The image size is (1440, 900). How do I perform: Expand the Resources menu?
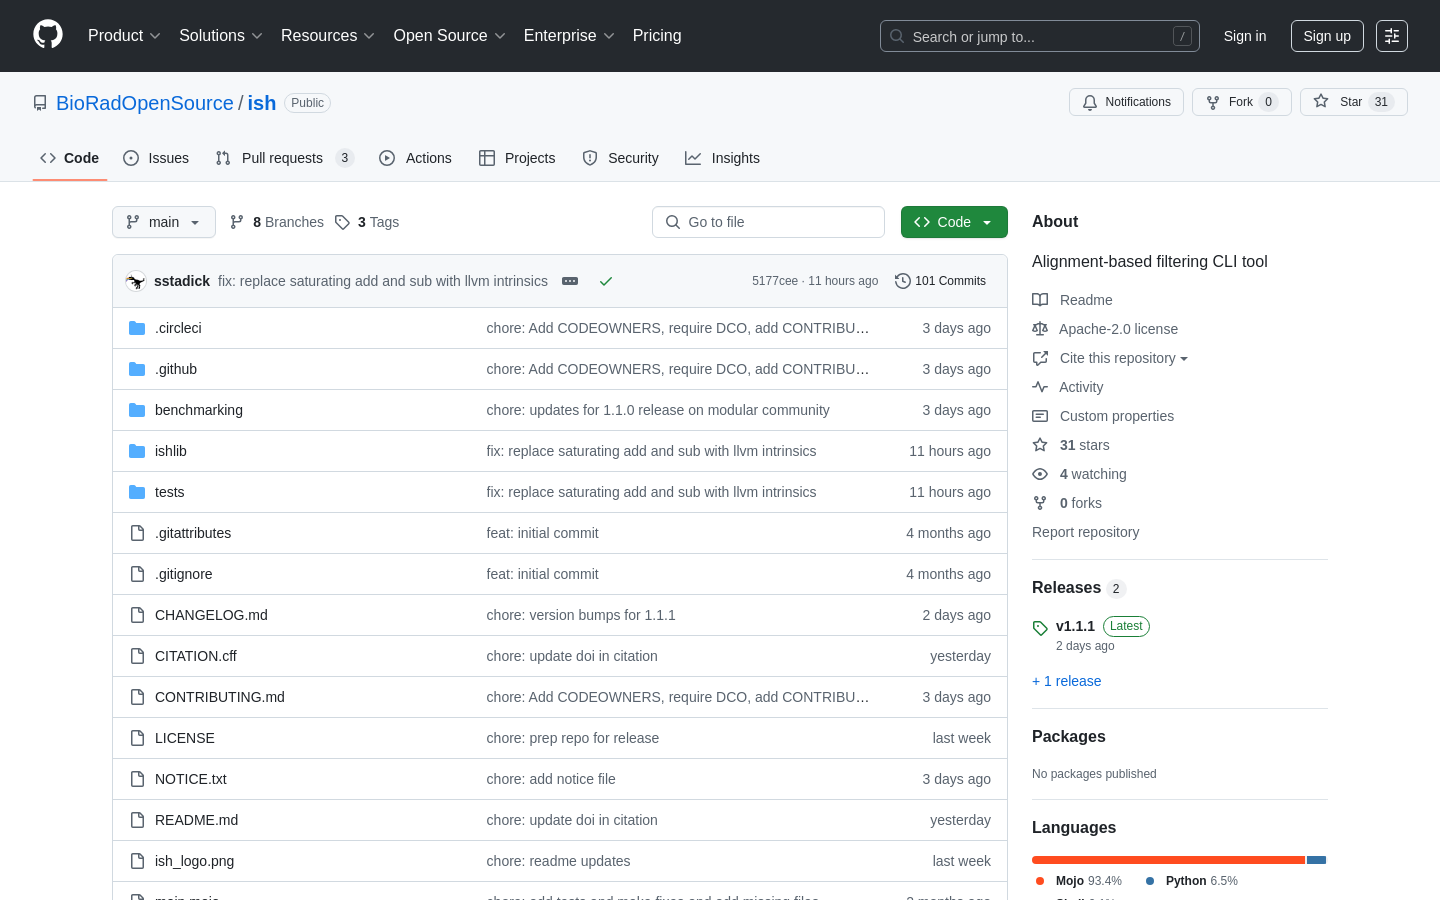pyautogui.click(x=328, y=36)
